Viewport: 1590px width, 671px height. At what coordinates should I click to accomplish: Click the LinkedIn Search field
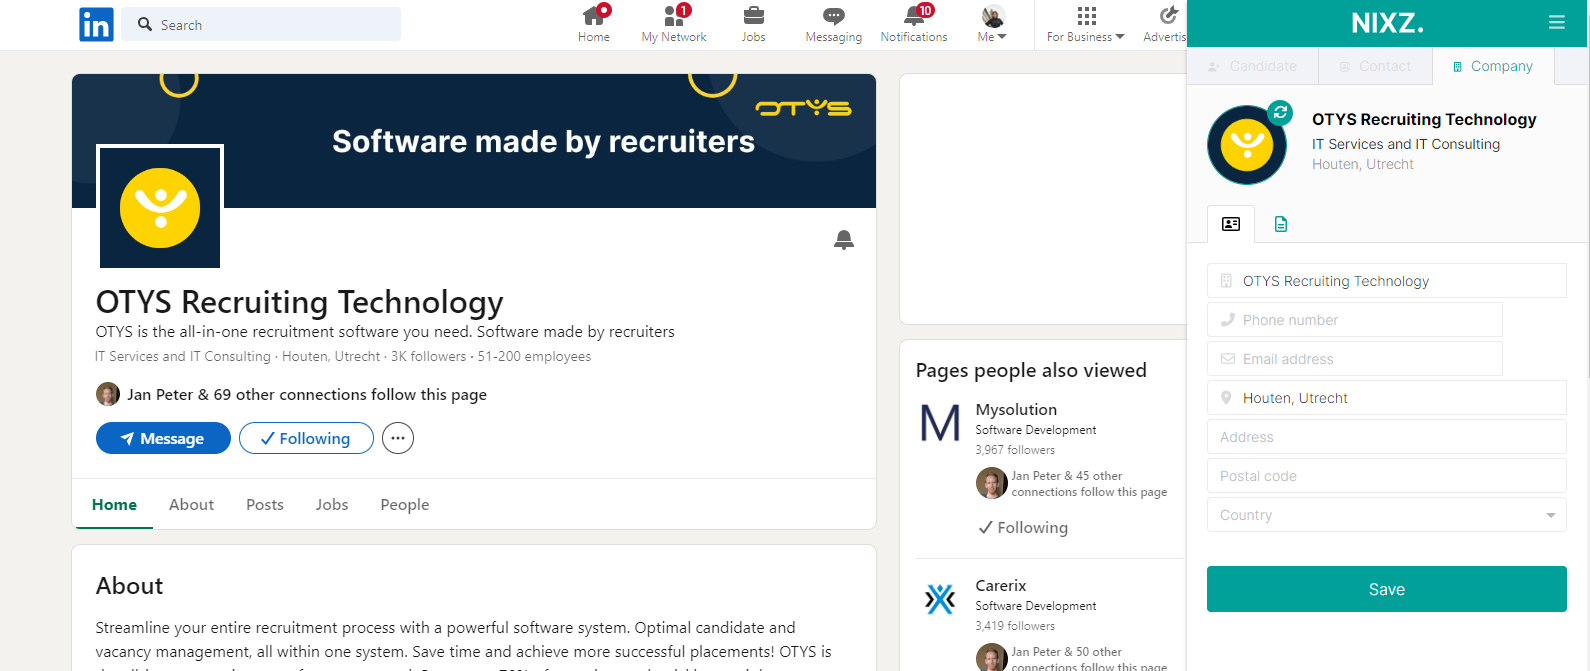click(x=261, y=24)
